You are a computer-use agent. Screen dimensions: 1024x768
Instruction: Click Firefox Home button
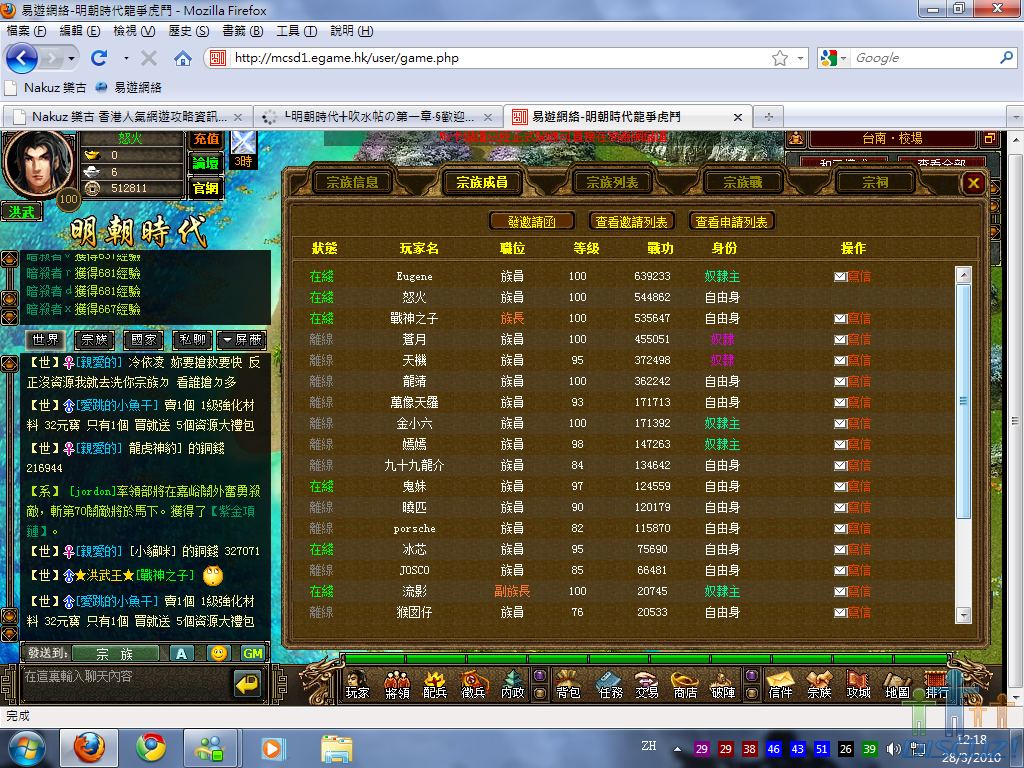click(x=183, y=58)
